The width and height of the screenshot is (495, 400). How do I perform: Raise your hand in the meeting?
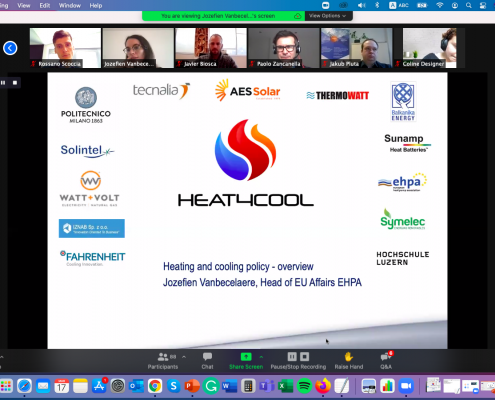(349, 361)
